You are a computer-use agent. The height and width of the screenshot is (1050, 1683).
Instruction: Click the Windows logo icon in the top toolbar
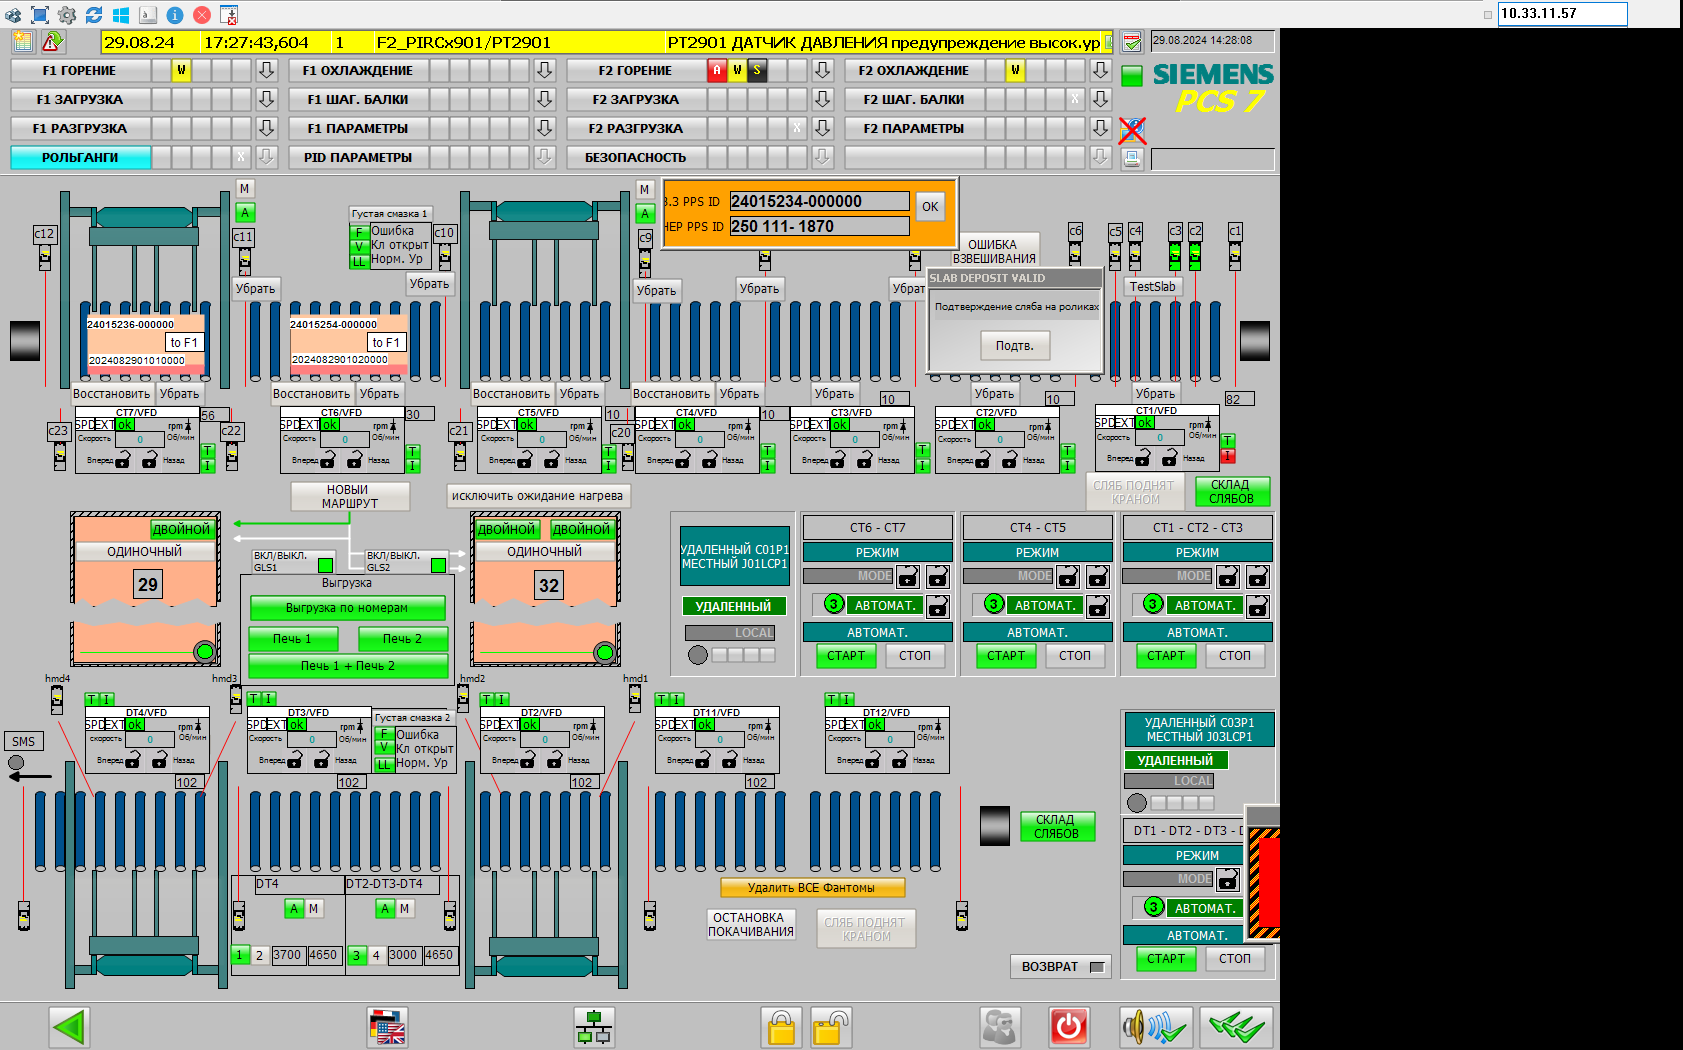[121, 15]
